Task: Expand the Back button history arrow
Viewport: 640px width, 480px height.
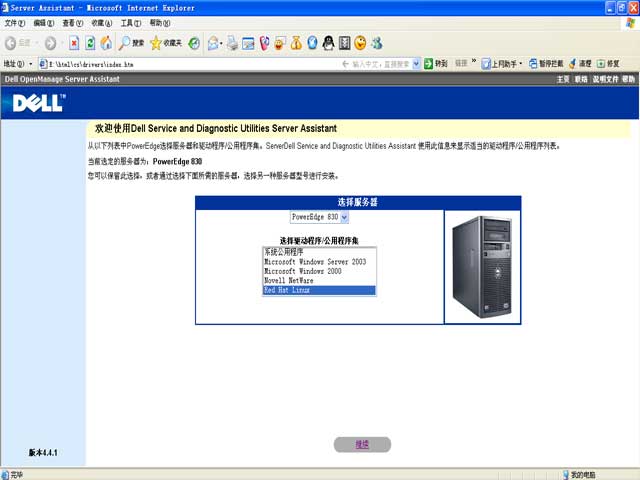Action: 36,43
